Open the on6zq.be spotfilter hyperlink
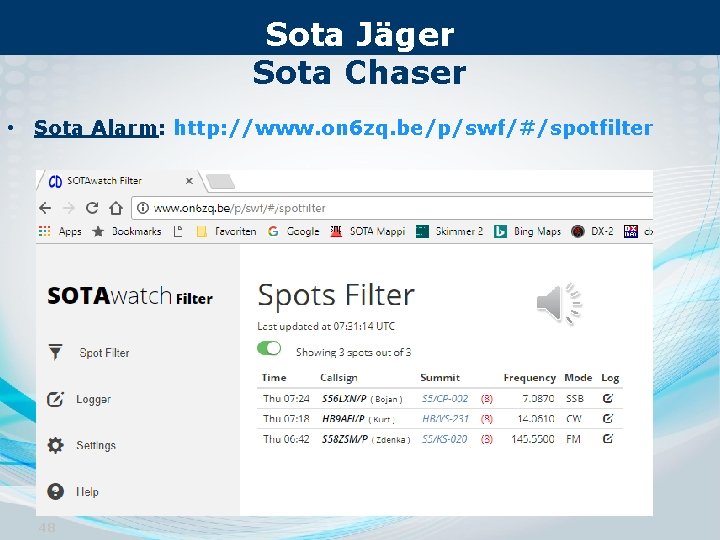720x540 pixels. [x=413, y=128]
